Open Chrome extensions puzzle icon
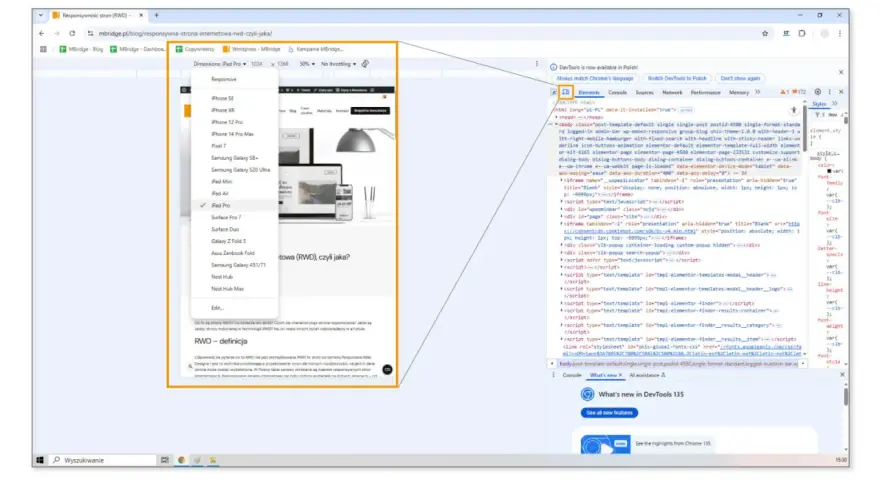The image size is (880, 480). pyautogui.click(x=802, y=34)
